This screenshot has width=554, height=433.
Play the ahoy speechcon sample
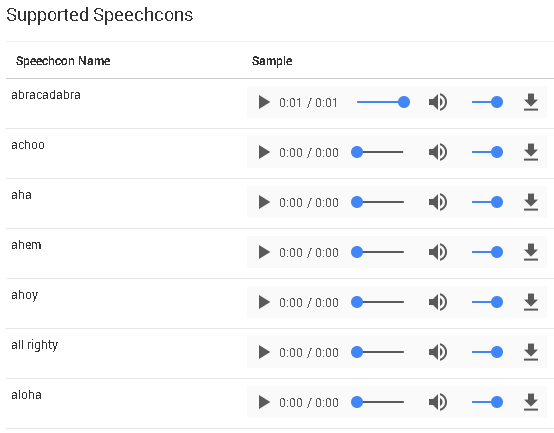click(x=264, y=302)
